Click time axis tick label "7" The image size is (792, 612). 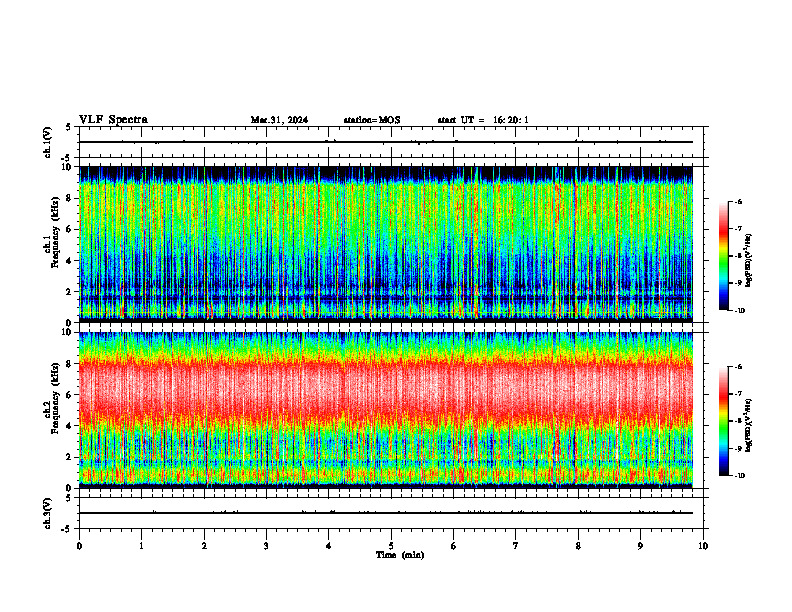pos(516,546)
